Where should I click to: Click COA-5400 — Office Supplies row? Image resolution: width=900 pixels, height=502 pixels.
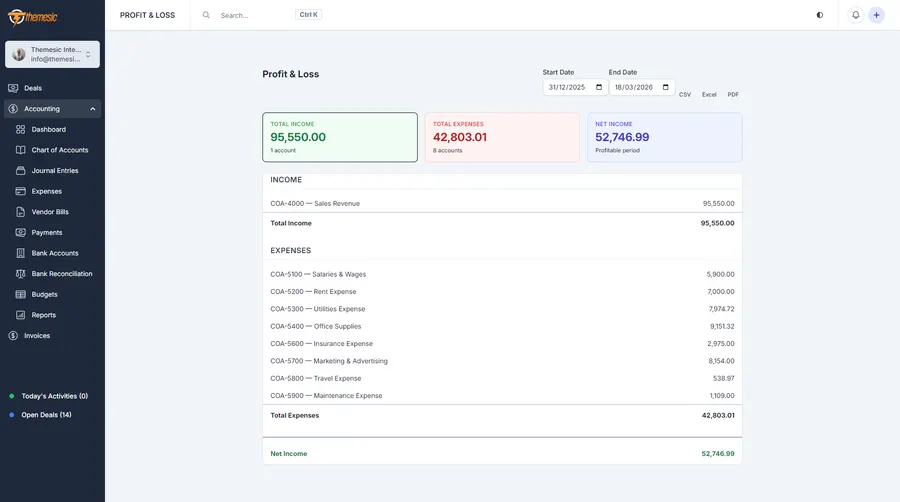point(502,326)
